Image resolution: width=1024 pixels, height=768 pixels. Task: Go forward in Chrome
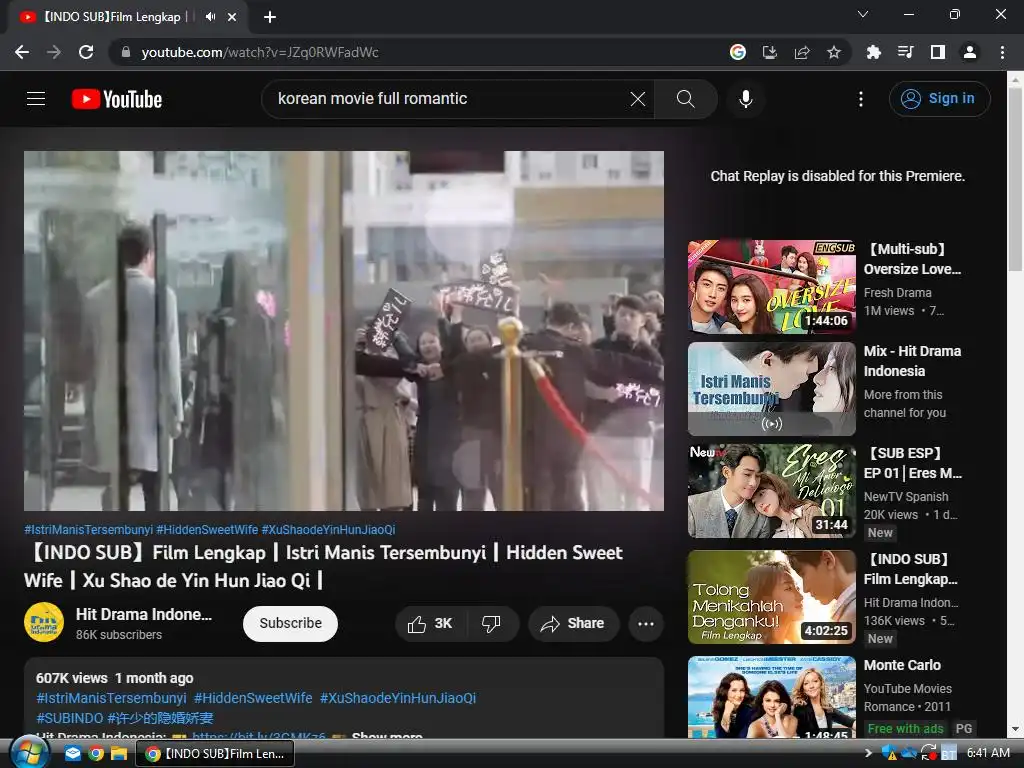[x=54, y=52]
